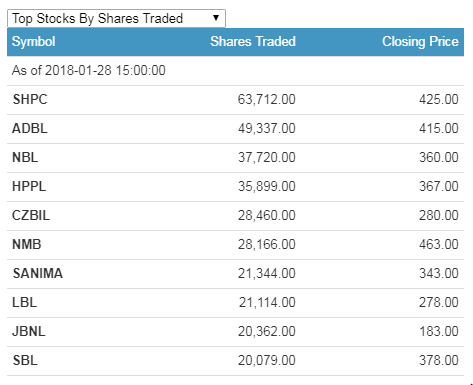Open the SANIMA stock symbol
The height and width of the screenshot is (385, 473).
(x=37, y=273)
